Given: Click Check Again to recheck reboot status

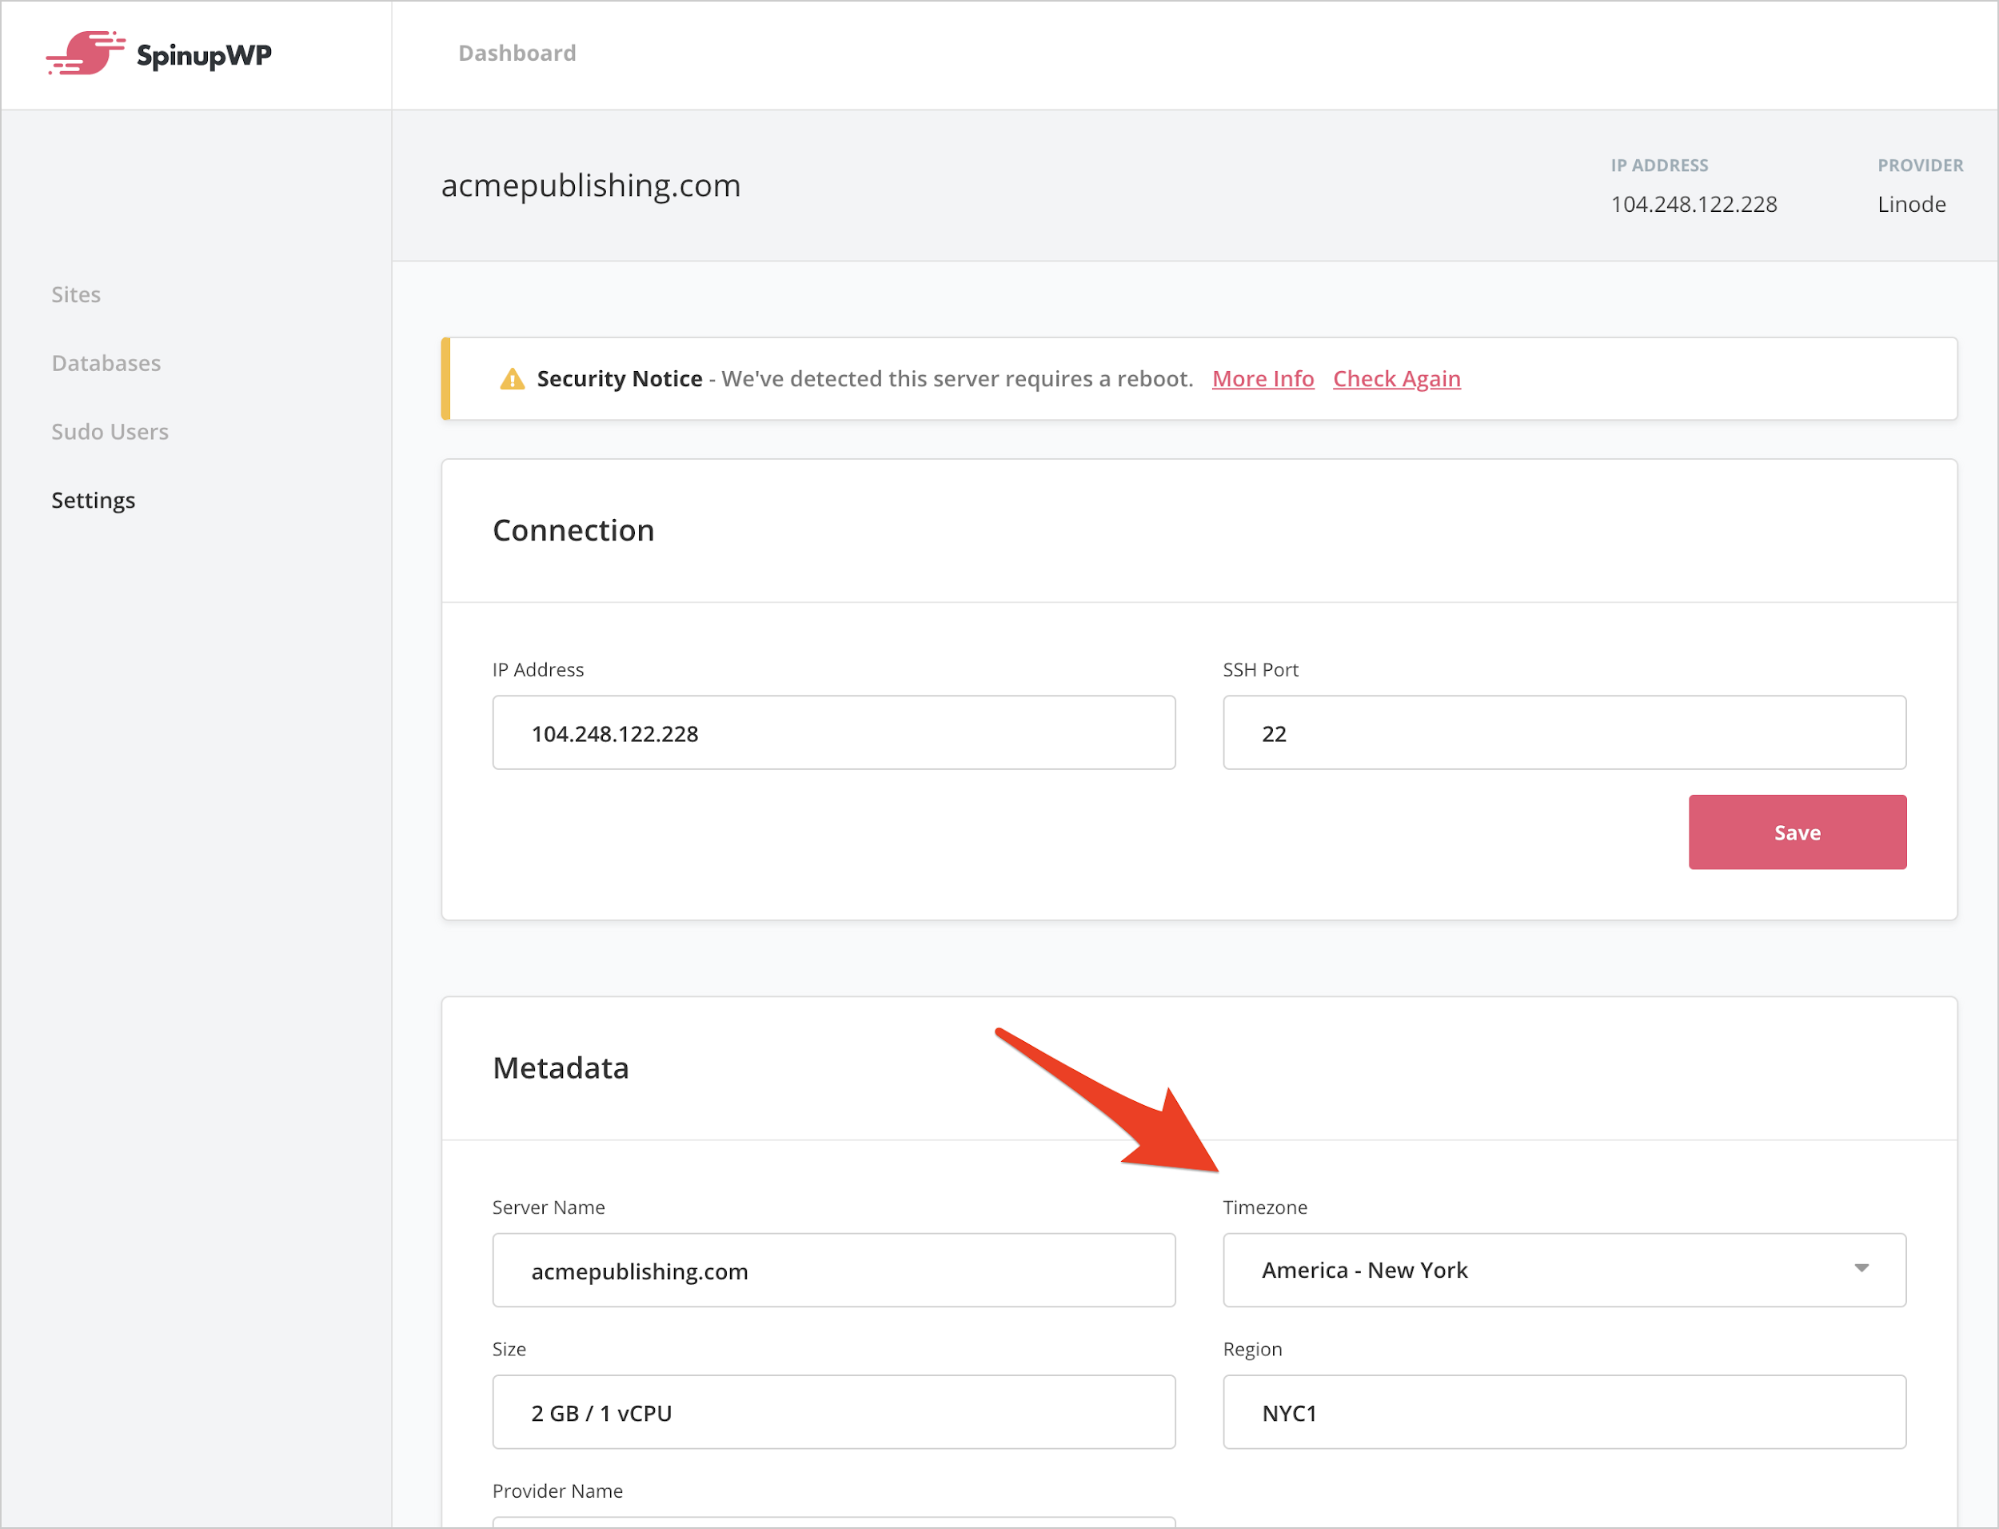Looking at the screenshot, I should pos(1395,378).
